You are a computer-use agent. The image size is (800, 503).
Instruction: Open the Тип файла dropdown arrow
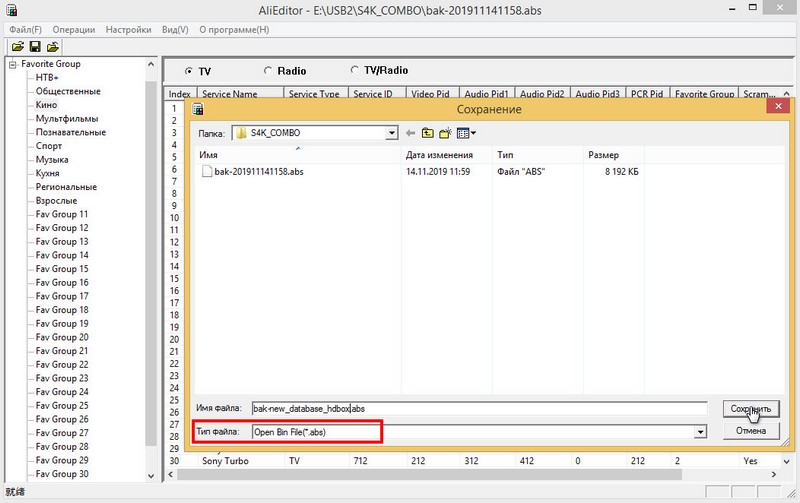(701, 432)
